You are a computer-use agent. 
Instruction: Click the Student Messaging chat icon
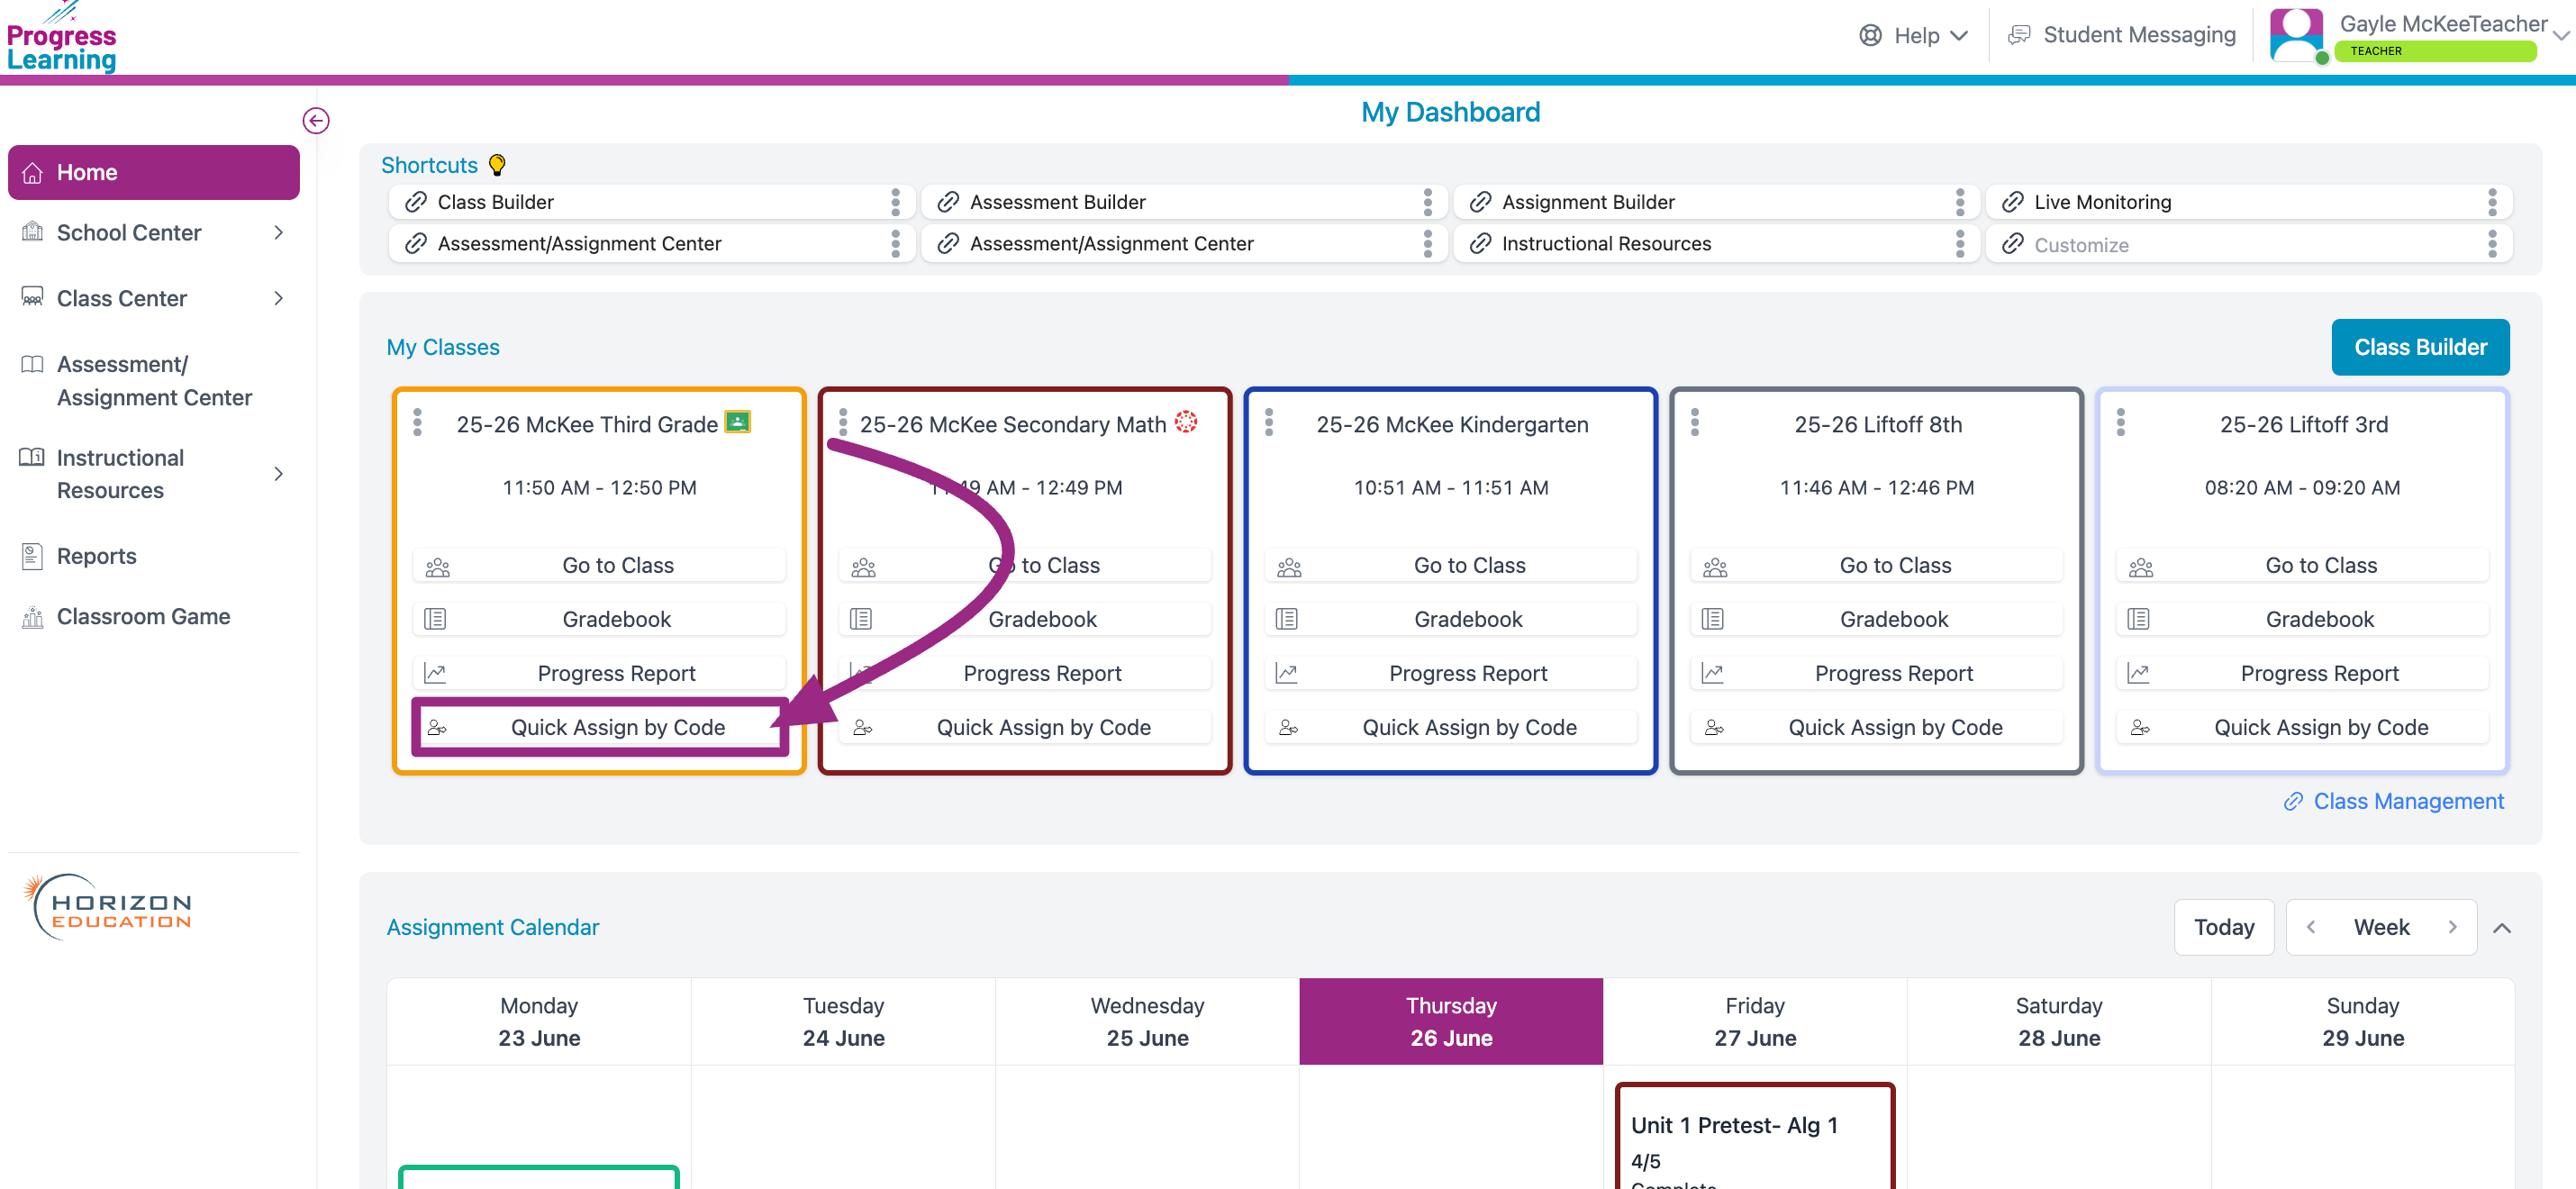2019,35
